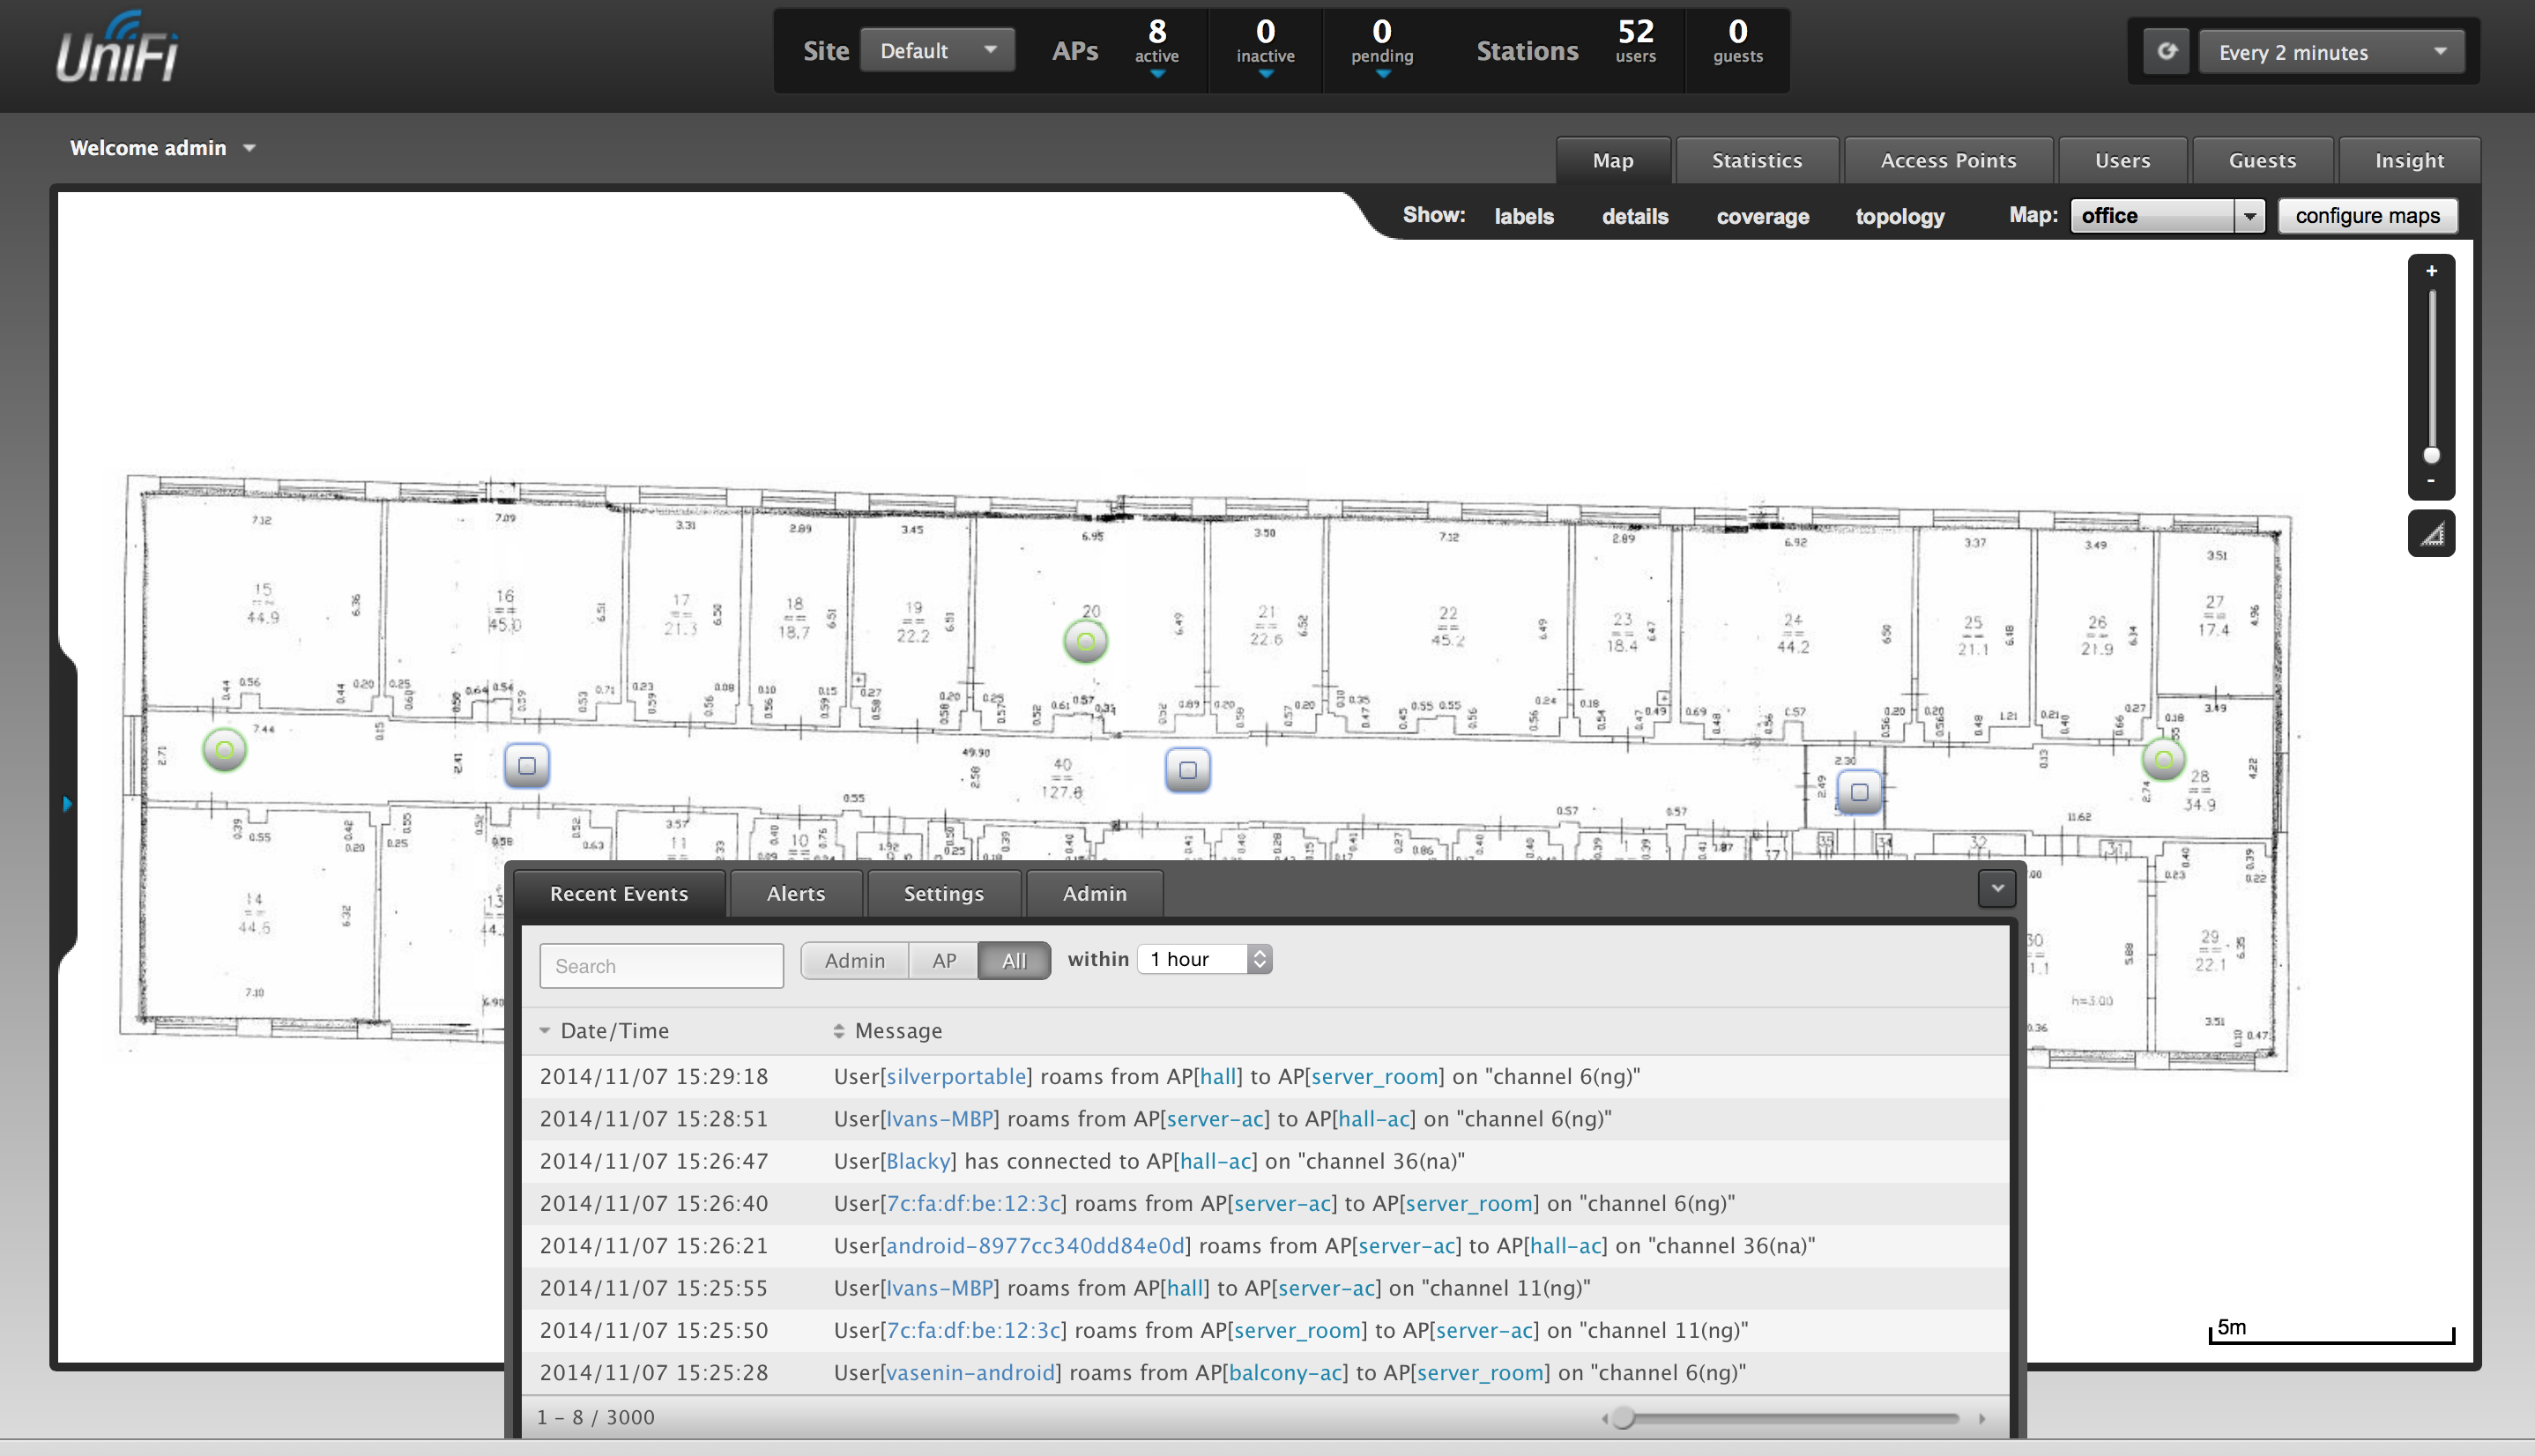Click the configure maps button
This screenshot has width=2535, height=1456.
pos(2366,216)
